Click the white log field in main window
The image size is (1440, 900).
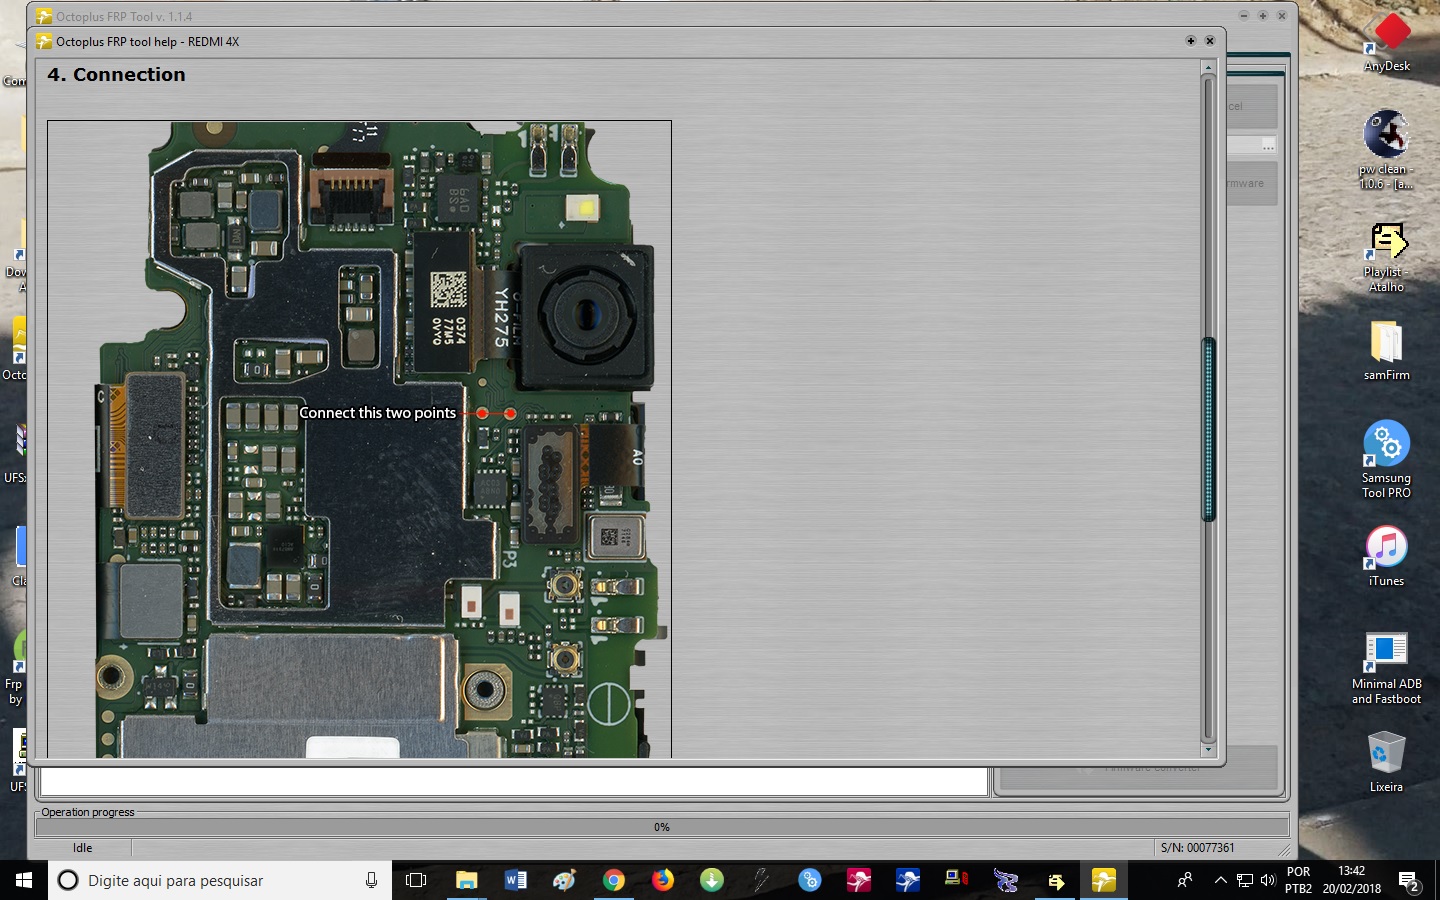[x=514, y=781]
